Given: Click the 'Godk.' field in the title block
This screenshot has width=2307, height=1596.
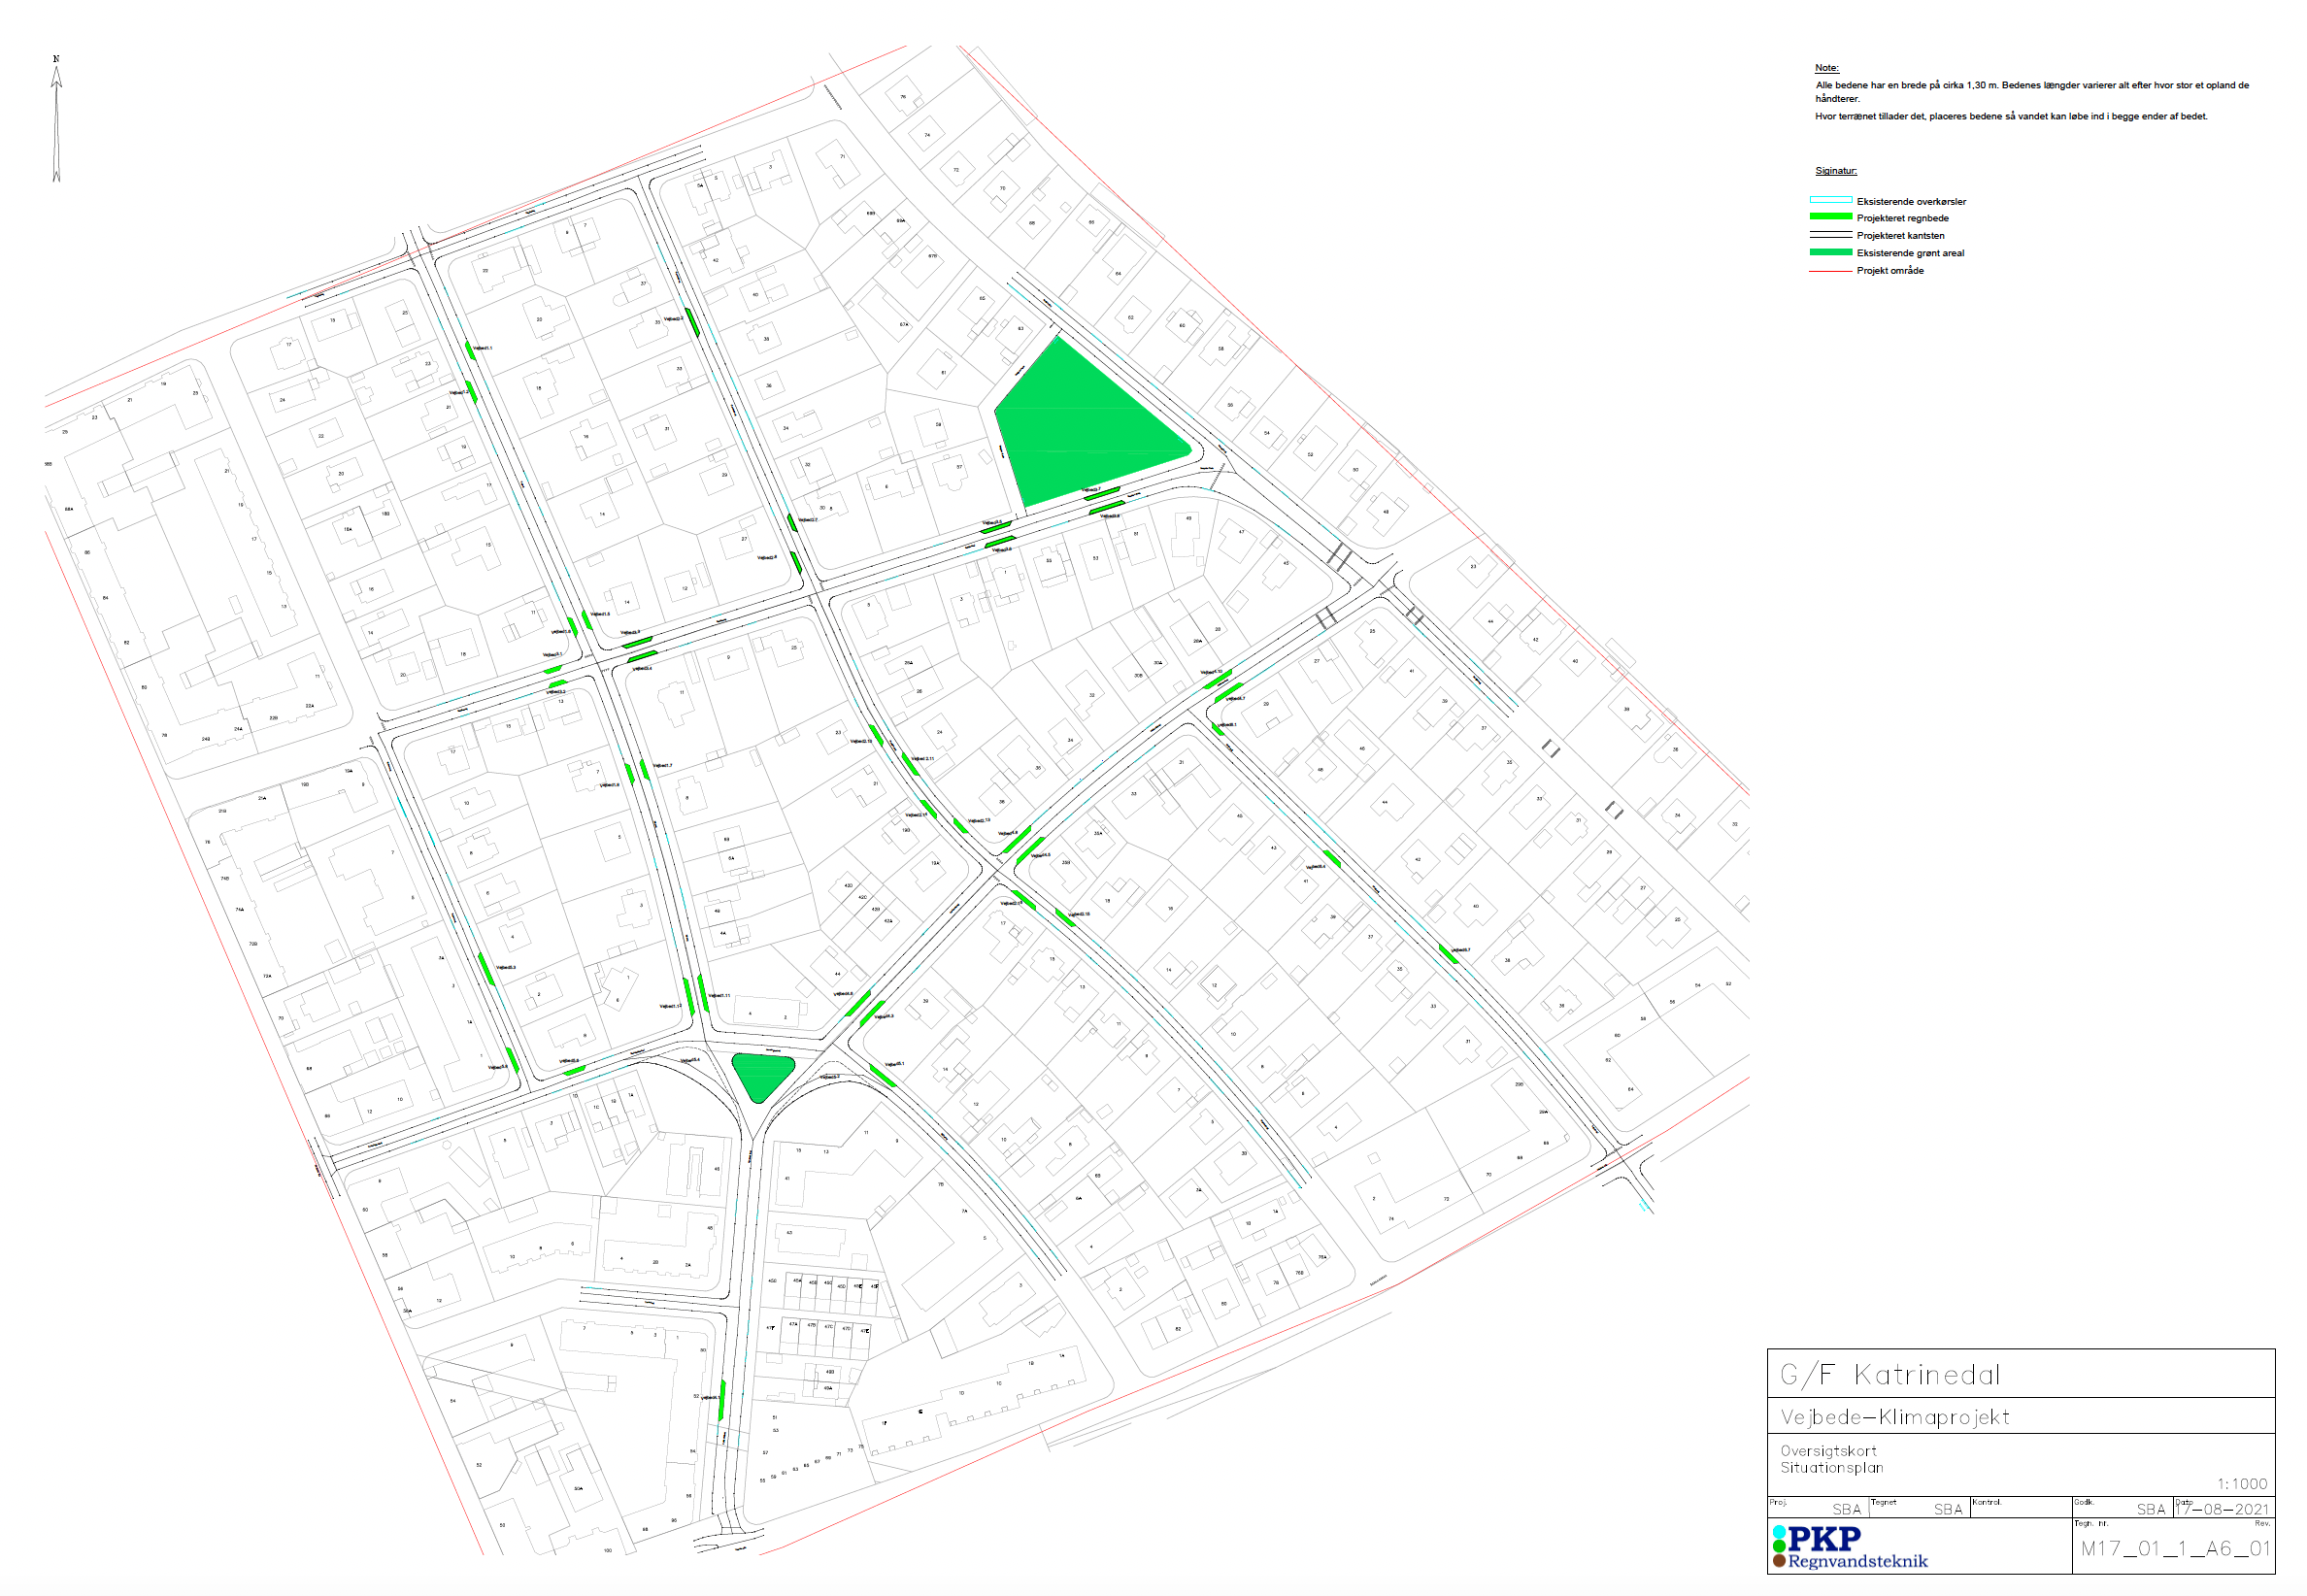Looking at the screenshot, I should pyautogui.click(x=2122, y=1507).
